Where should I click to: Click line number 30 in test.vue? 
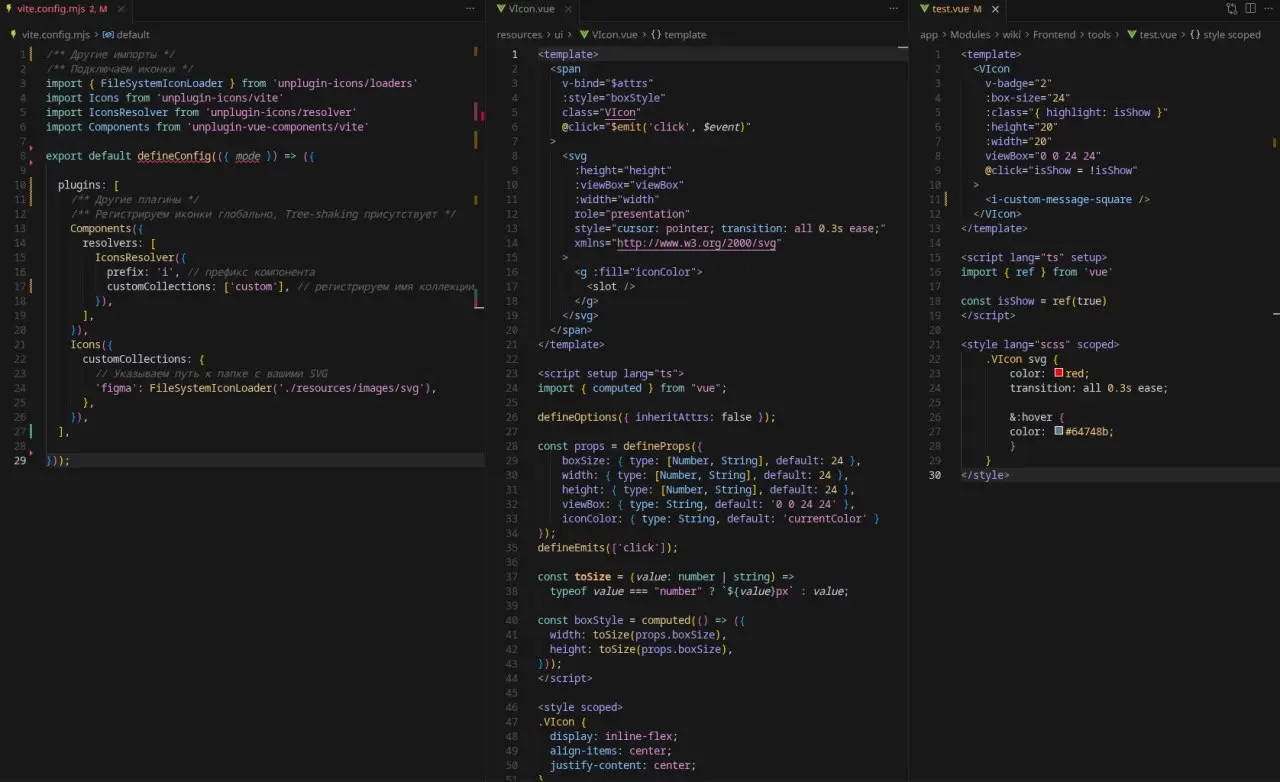coord(935,475)
